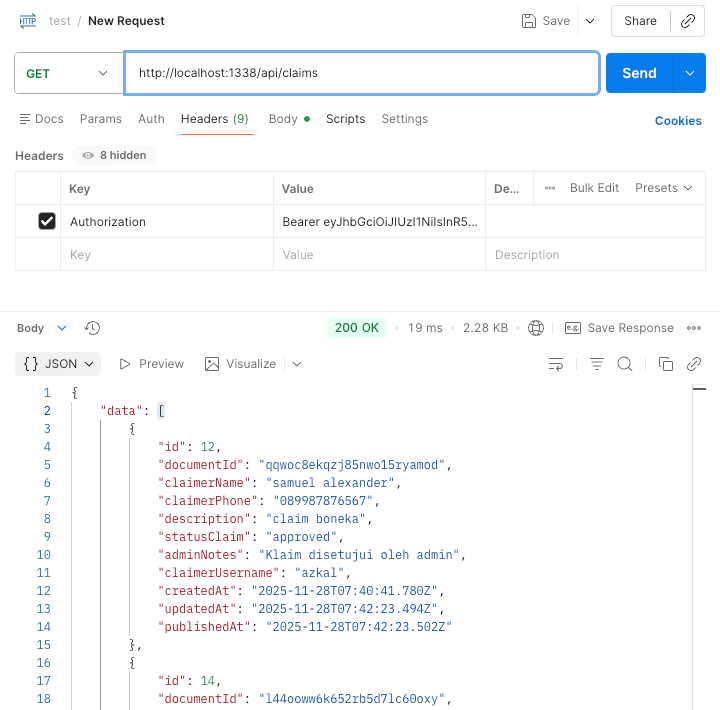This screenshot has height=710, width=720.
Task: Show the 8 hidden headers
Action: click(x=115, y=156)
